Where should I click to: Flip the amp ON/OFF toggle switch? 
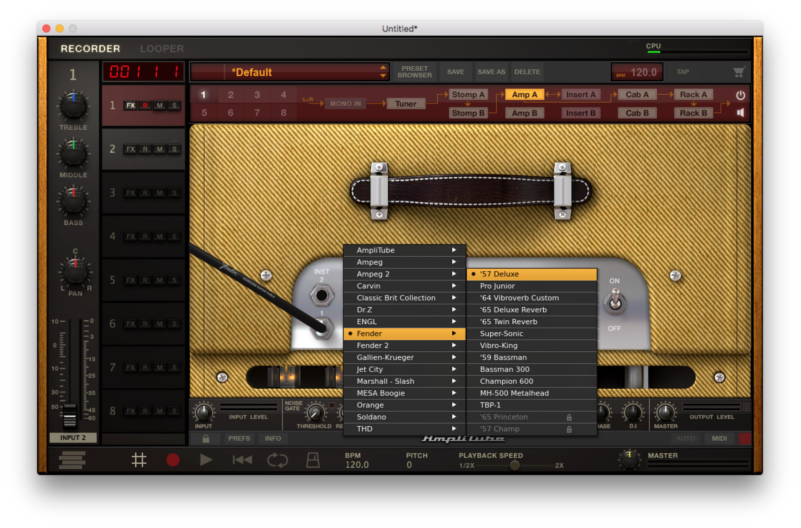pos(615,302)
